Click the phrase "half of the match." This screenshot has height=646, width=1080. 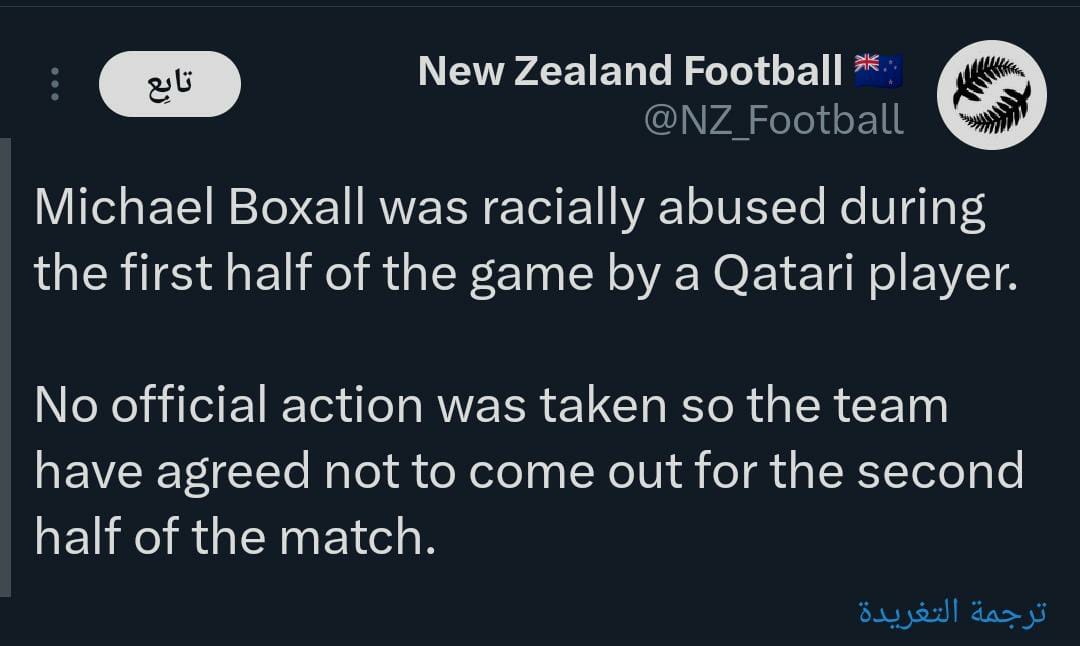point(235,538)
